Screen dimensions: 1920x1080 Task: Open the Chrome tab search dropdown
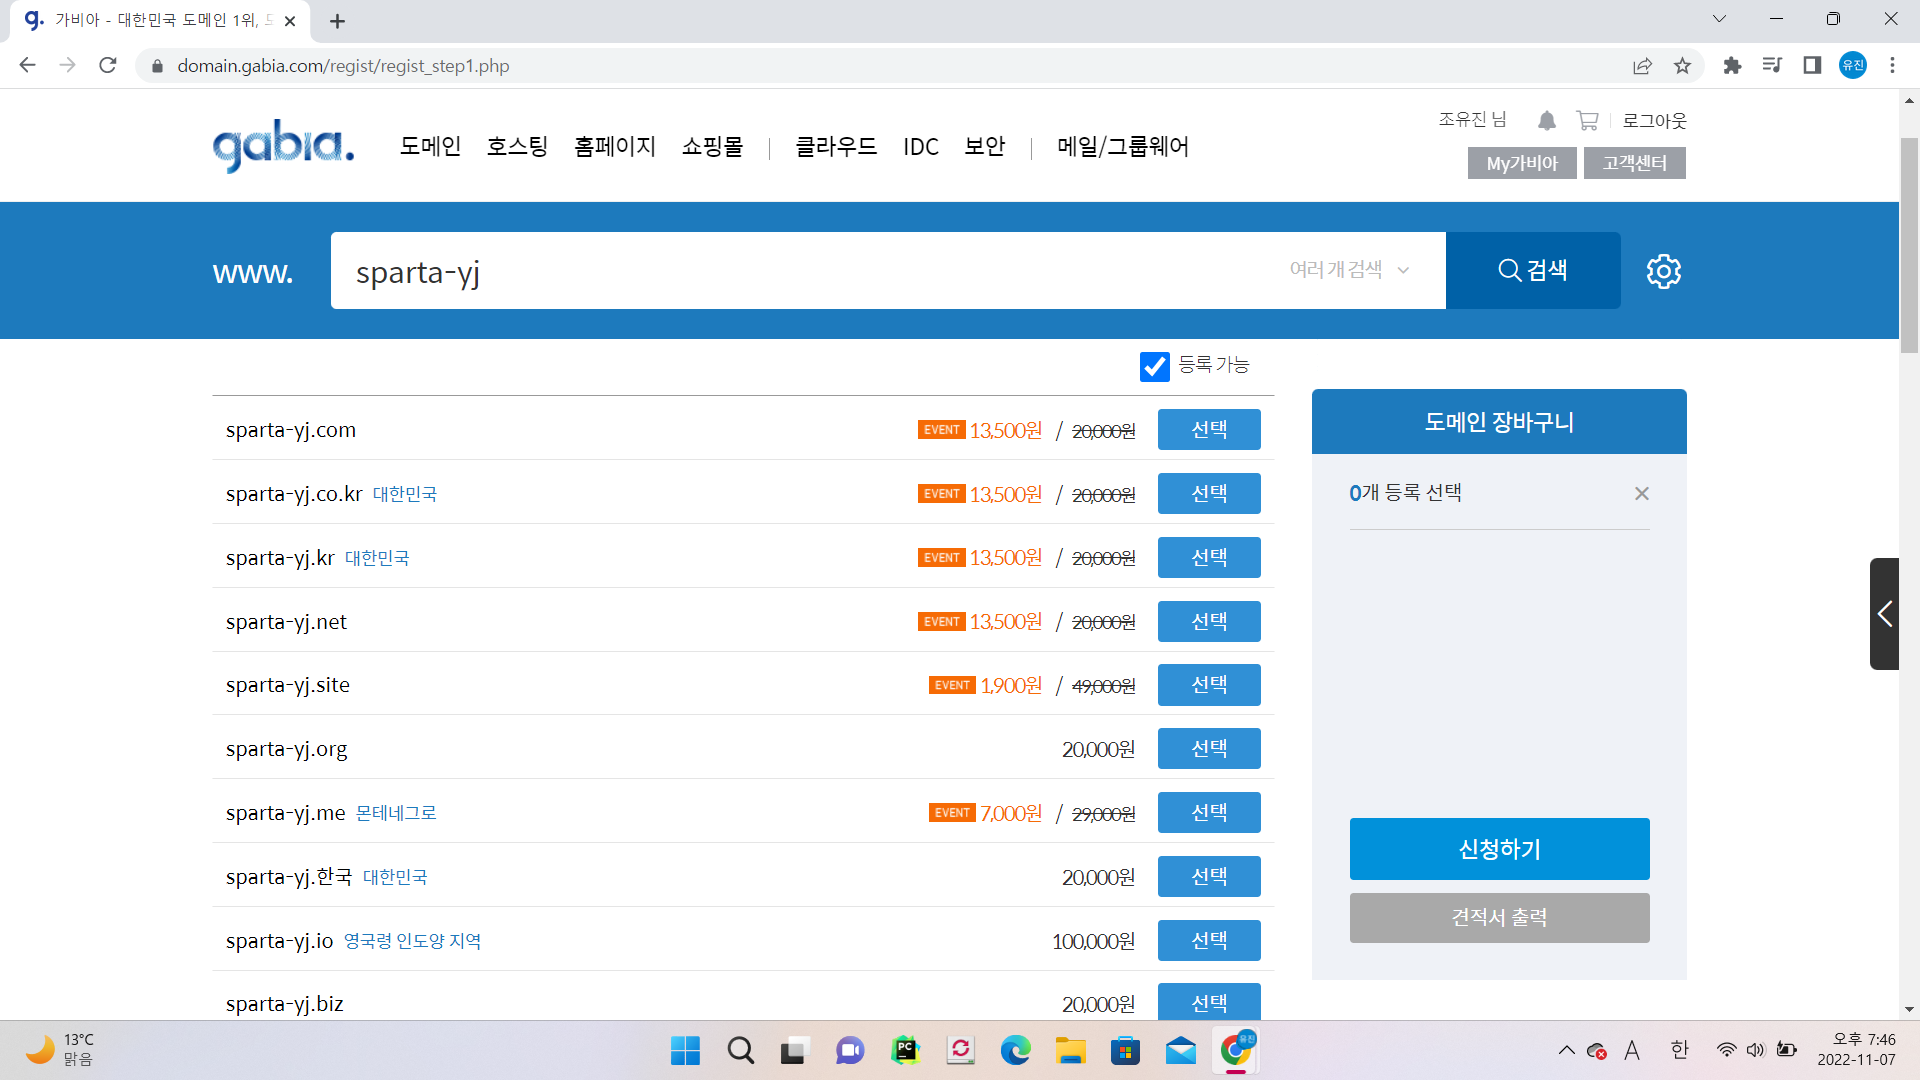pos(1719,19)
